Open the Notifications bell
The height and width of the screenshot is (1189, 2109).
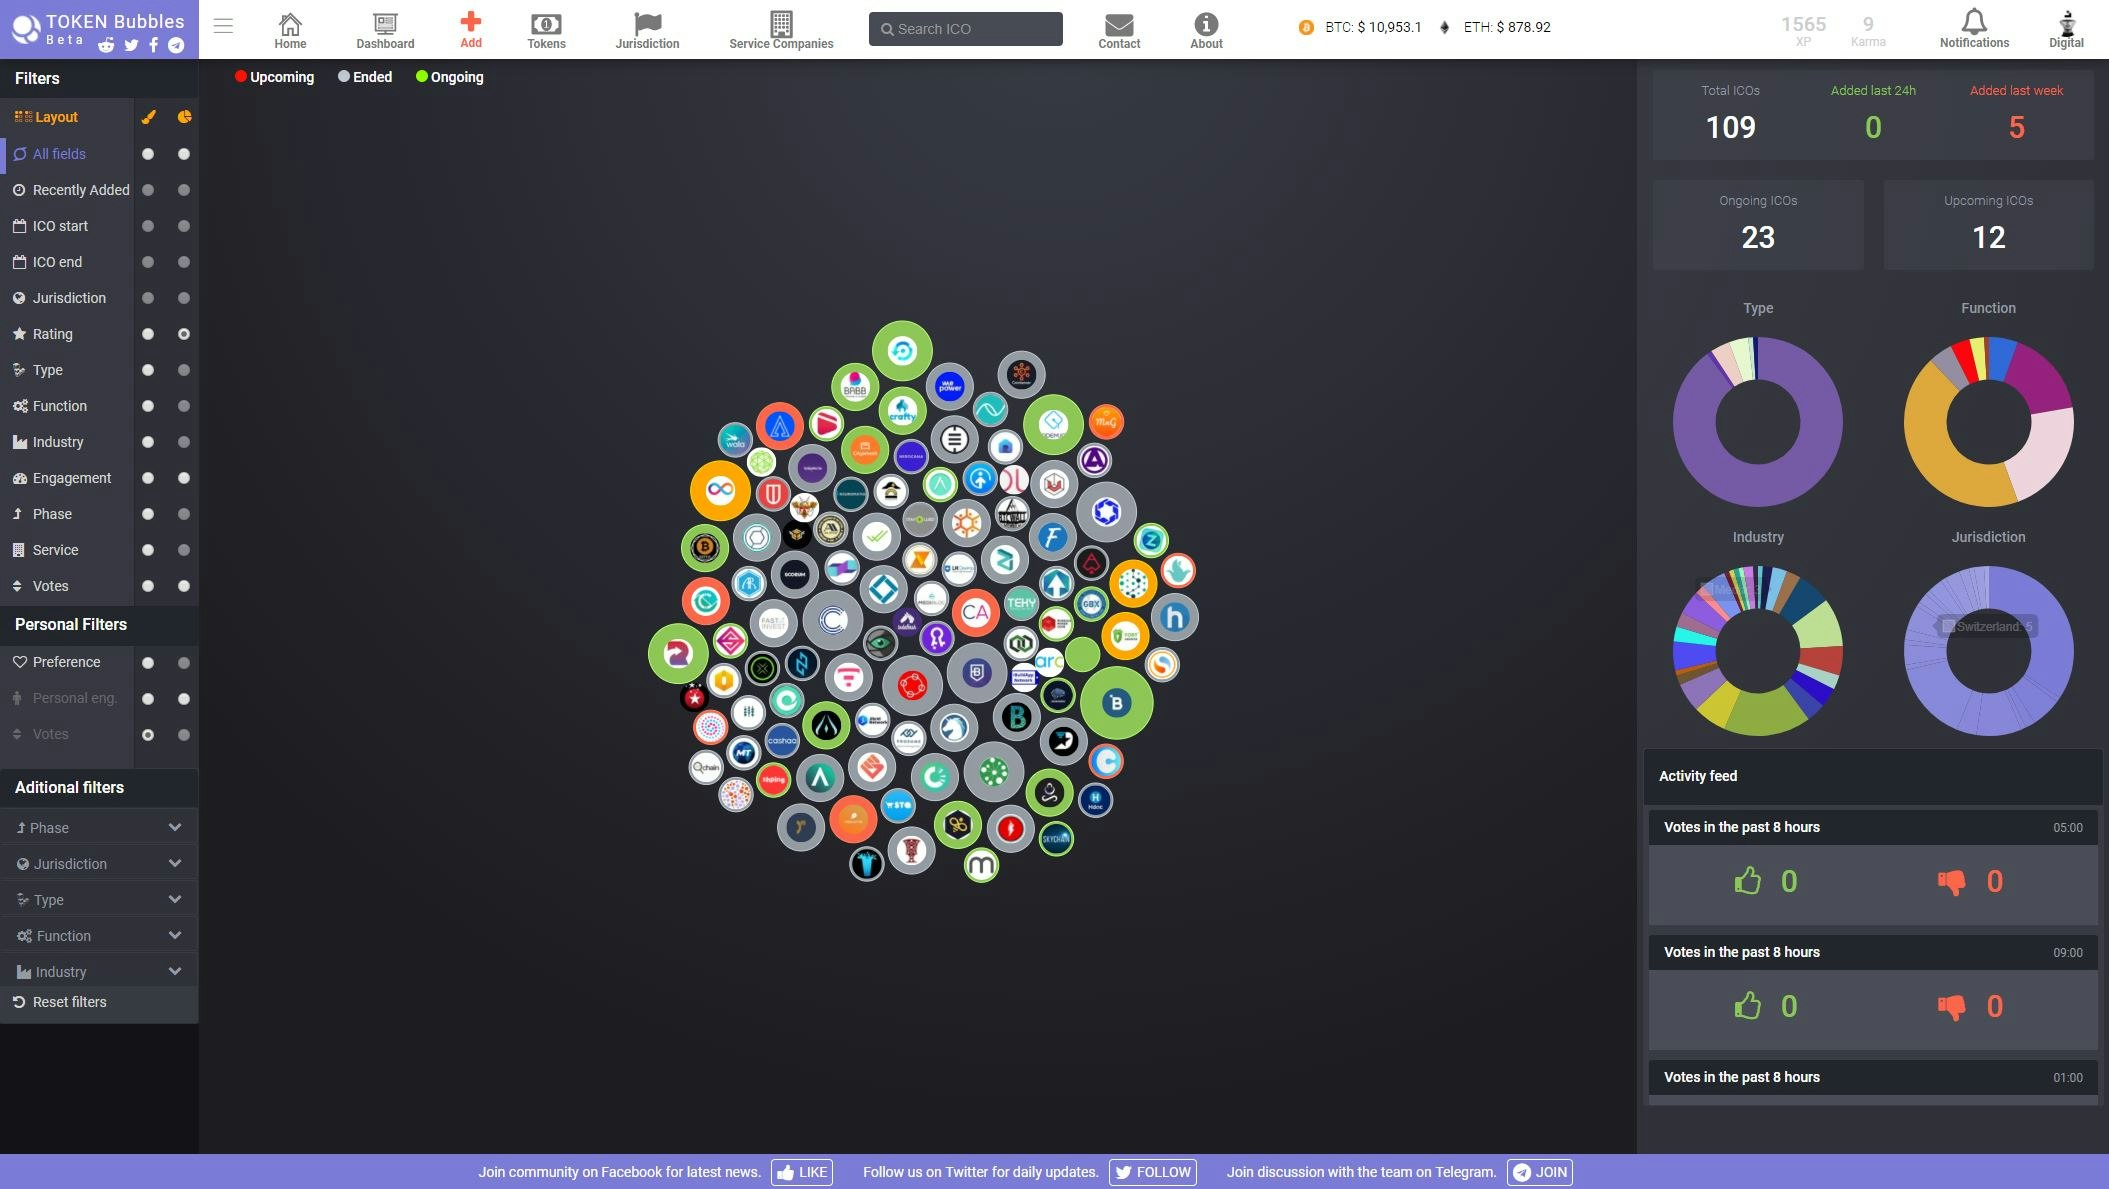tap(1973, 25)
